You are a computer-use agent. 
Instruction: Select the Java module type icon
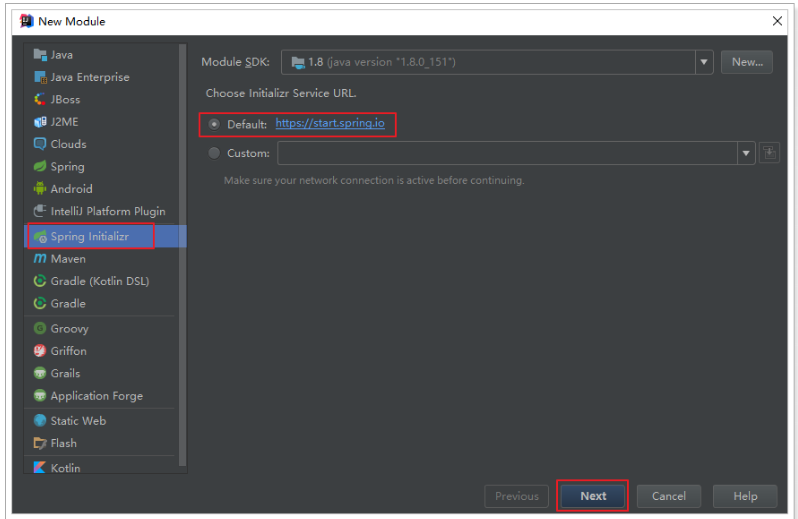click(x=40, y=54)
